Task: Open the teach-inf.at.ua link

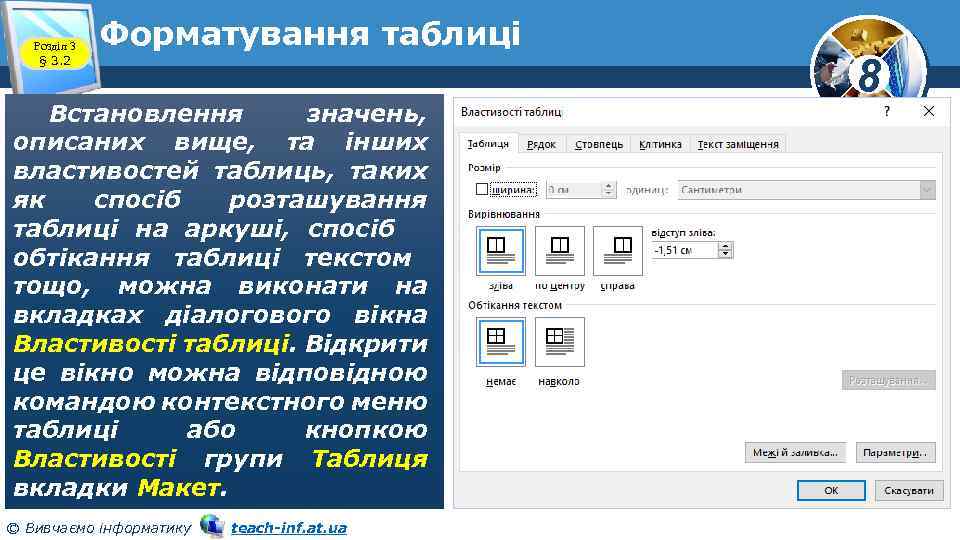Action: (x=289, y=527)
